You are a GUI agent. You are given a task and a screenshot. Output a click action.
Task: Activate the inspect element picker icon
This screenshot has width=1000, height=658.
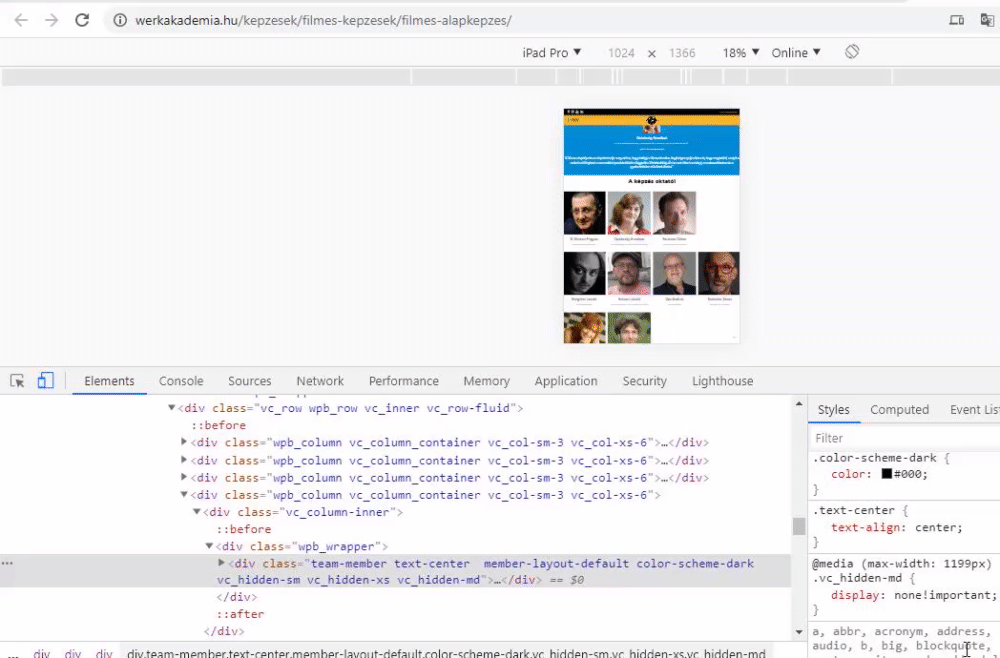[x=17, y=381]
